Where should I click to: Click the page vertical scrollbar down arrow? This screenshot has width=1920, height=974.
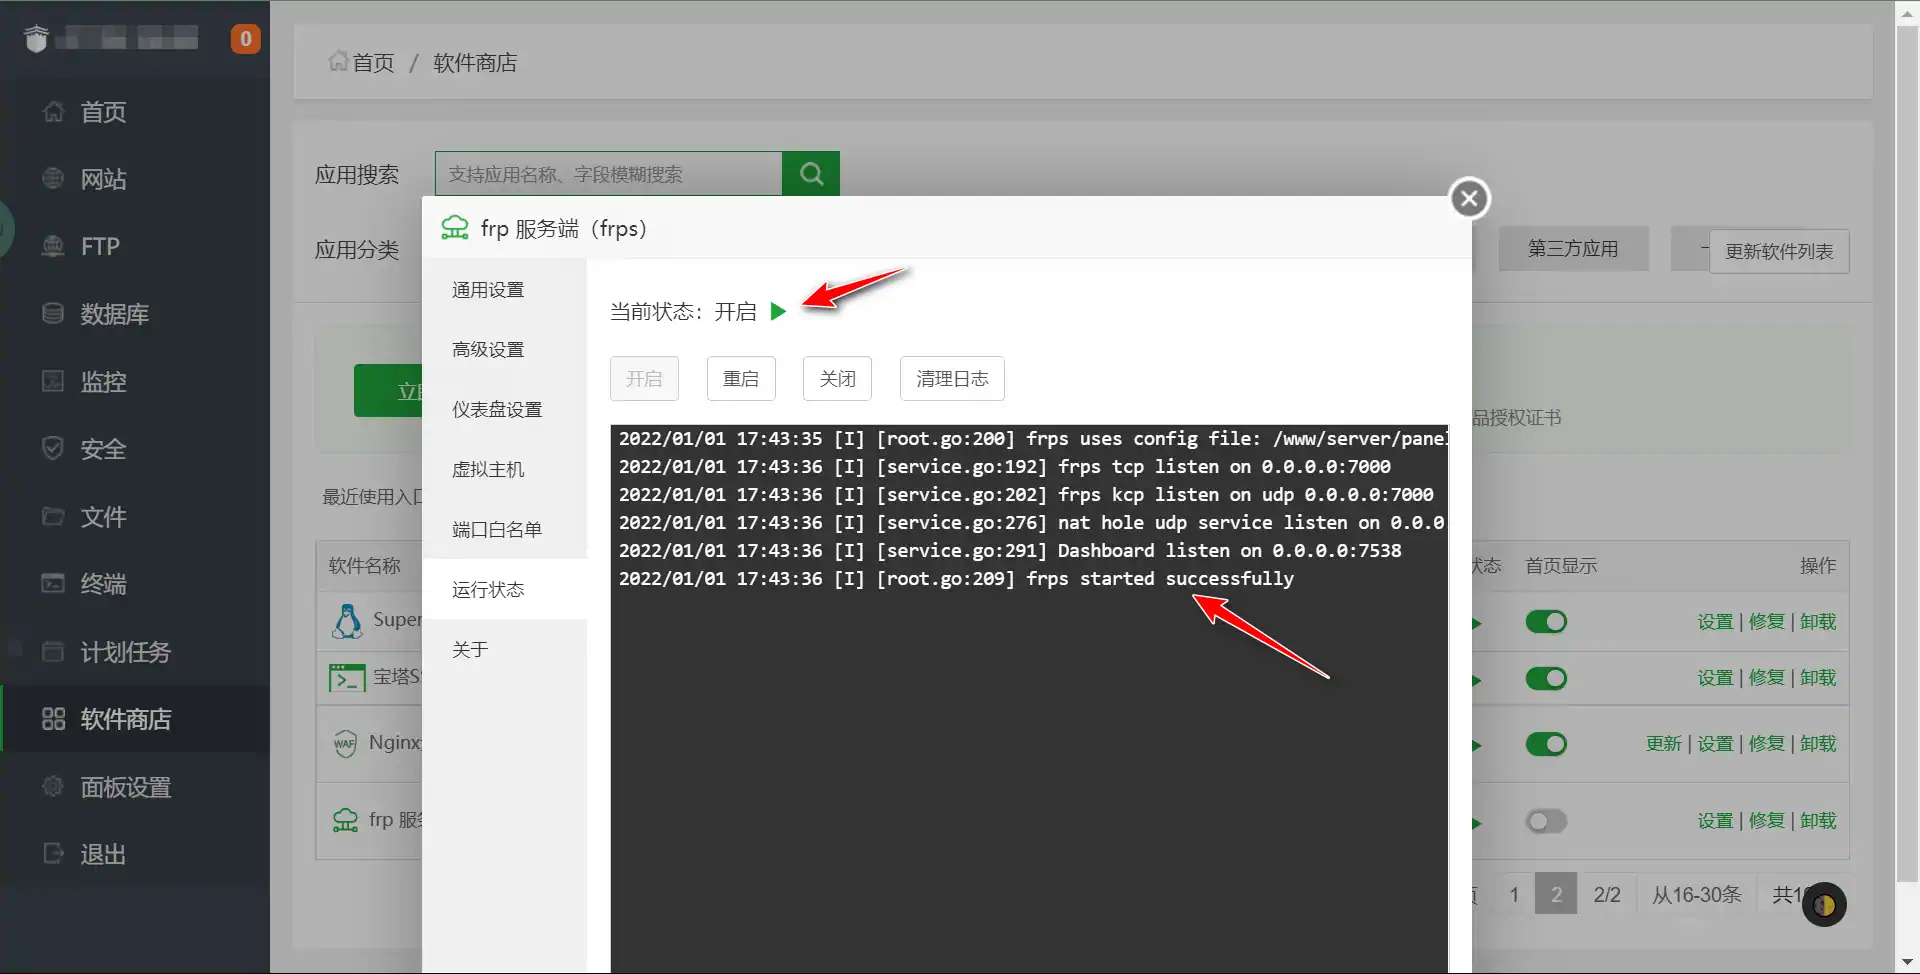point(1908,963)
